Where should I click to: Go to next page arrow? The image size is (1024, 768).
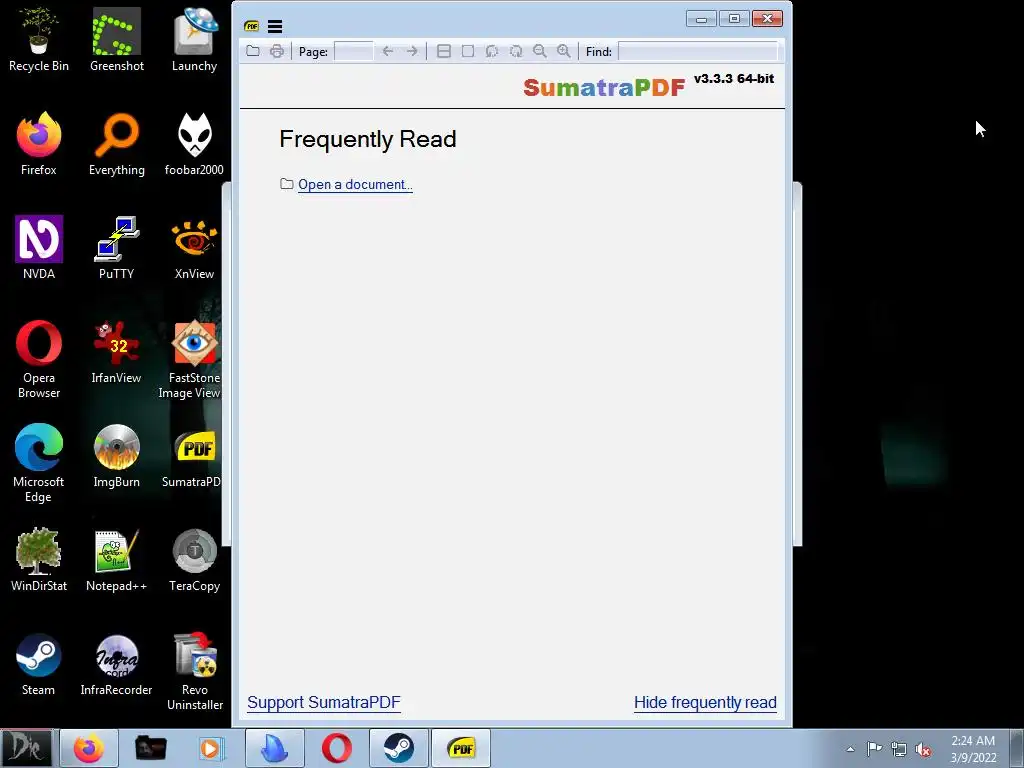coord(412,51)
